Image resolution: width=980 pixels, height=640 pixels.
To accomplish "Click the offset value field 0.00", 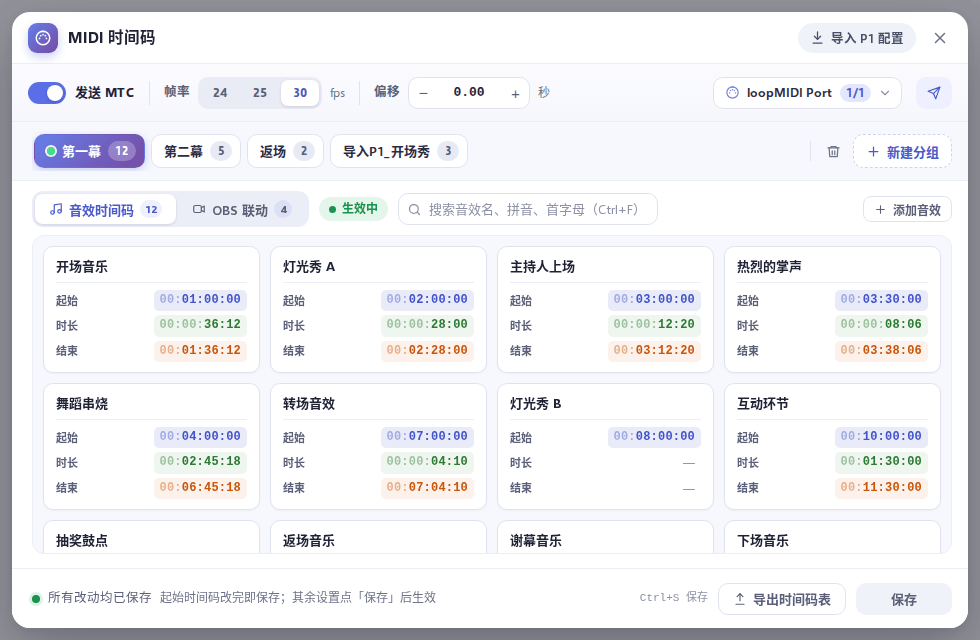I will (x=469, y=92).
